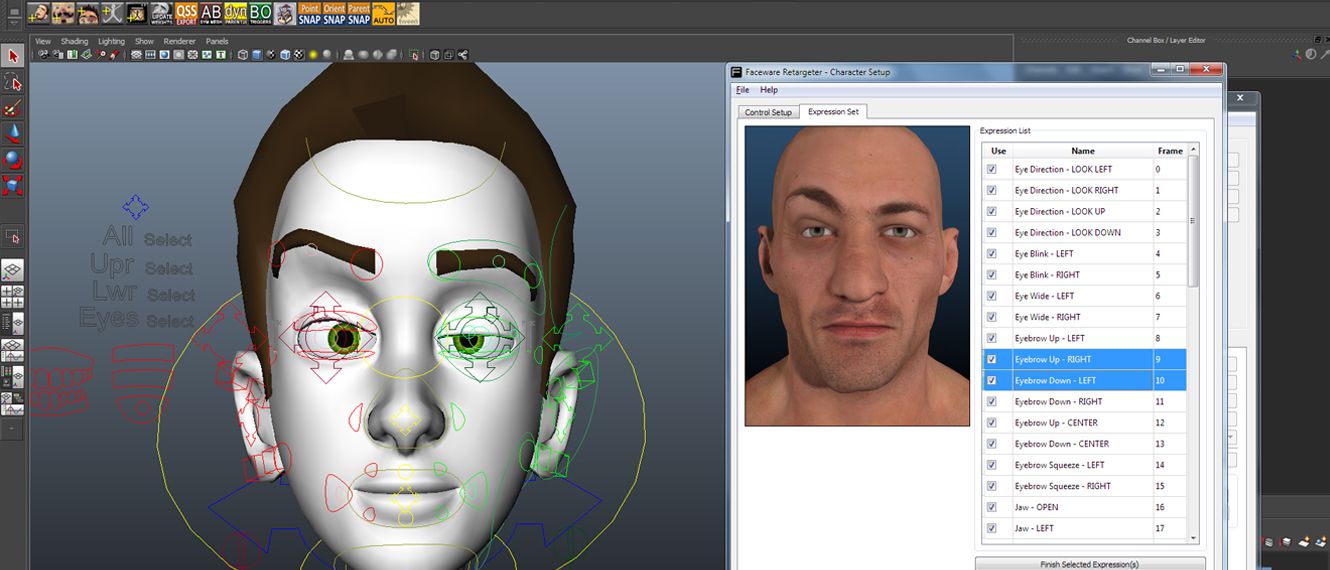Click the Eyes Select rig control

point(137,319)
